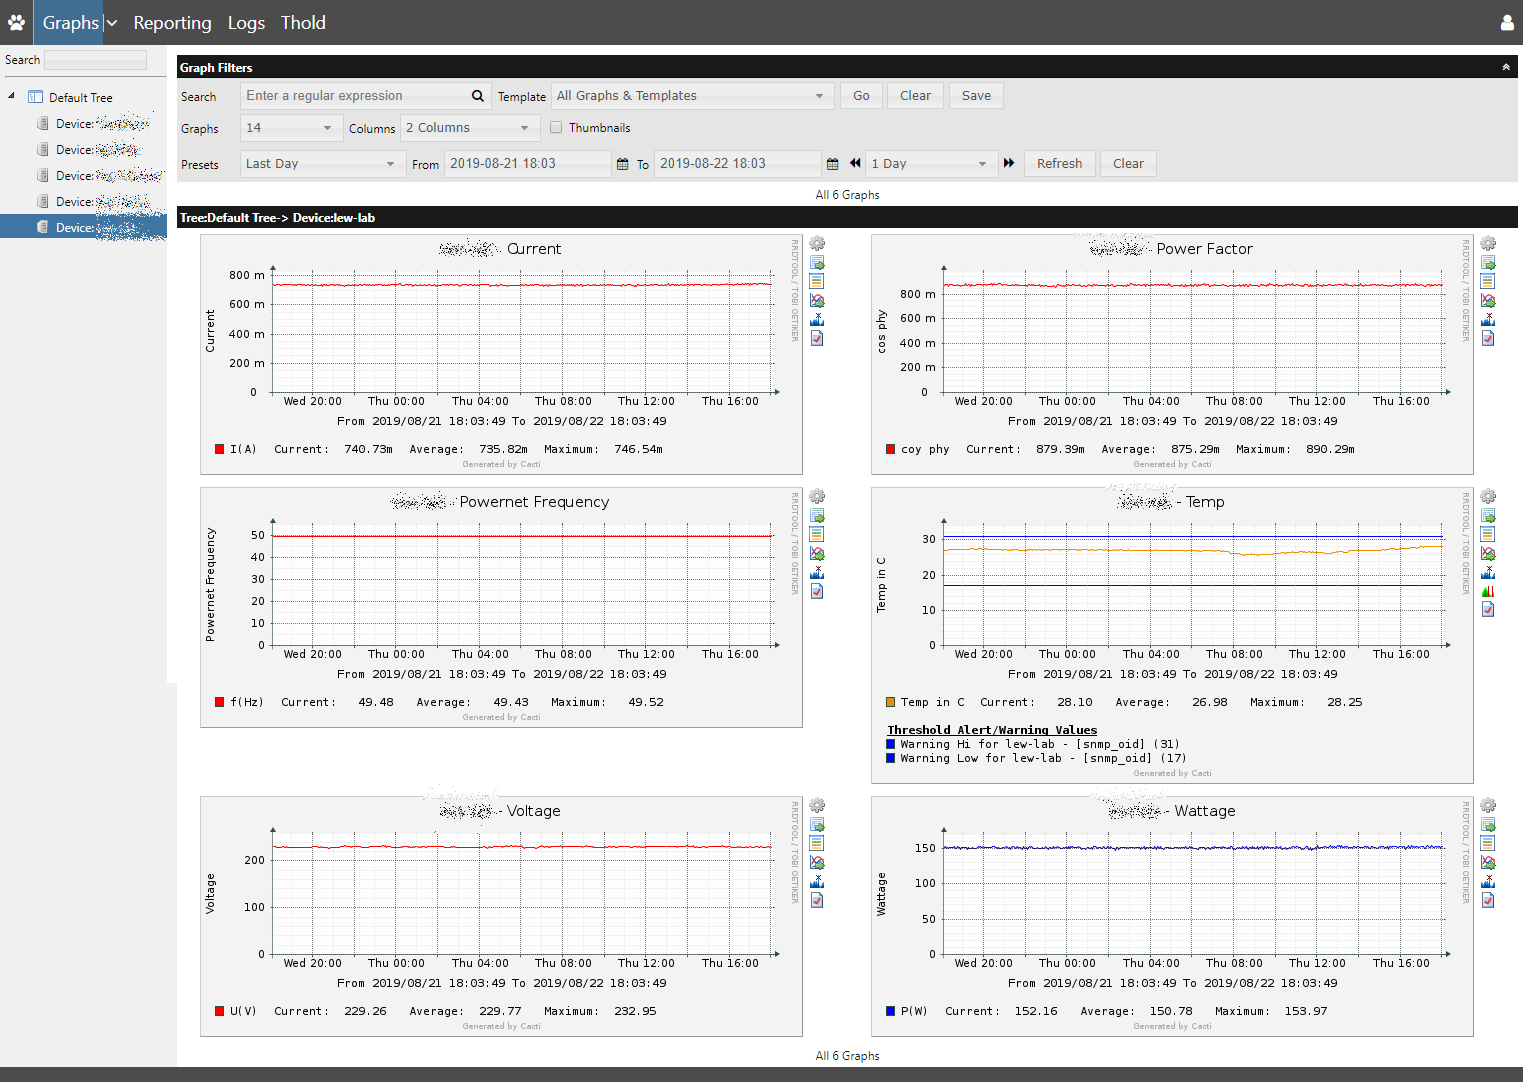Select the highlighted last Device tree item
This screenshot has width=1523, height=1082.
(83, 228)
